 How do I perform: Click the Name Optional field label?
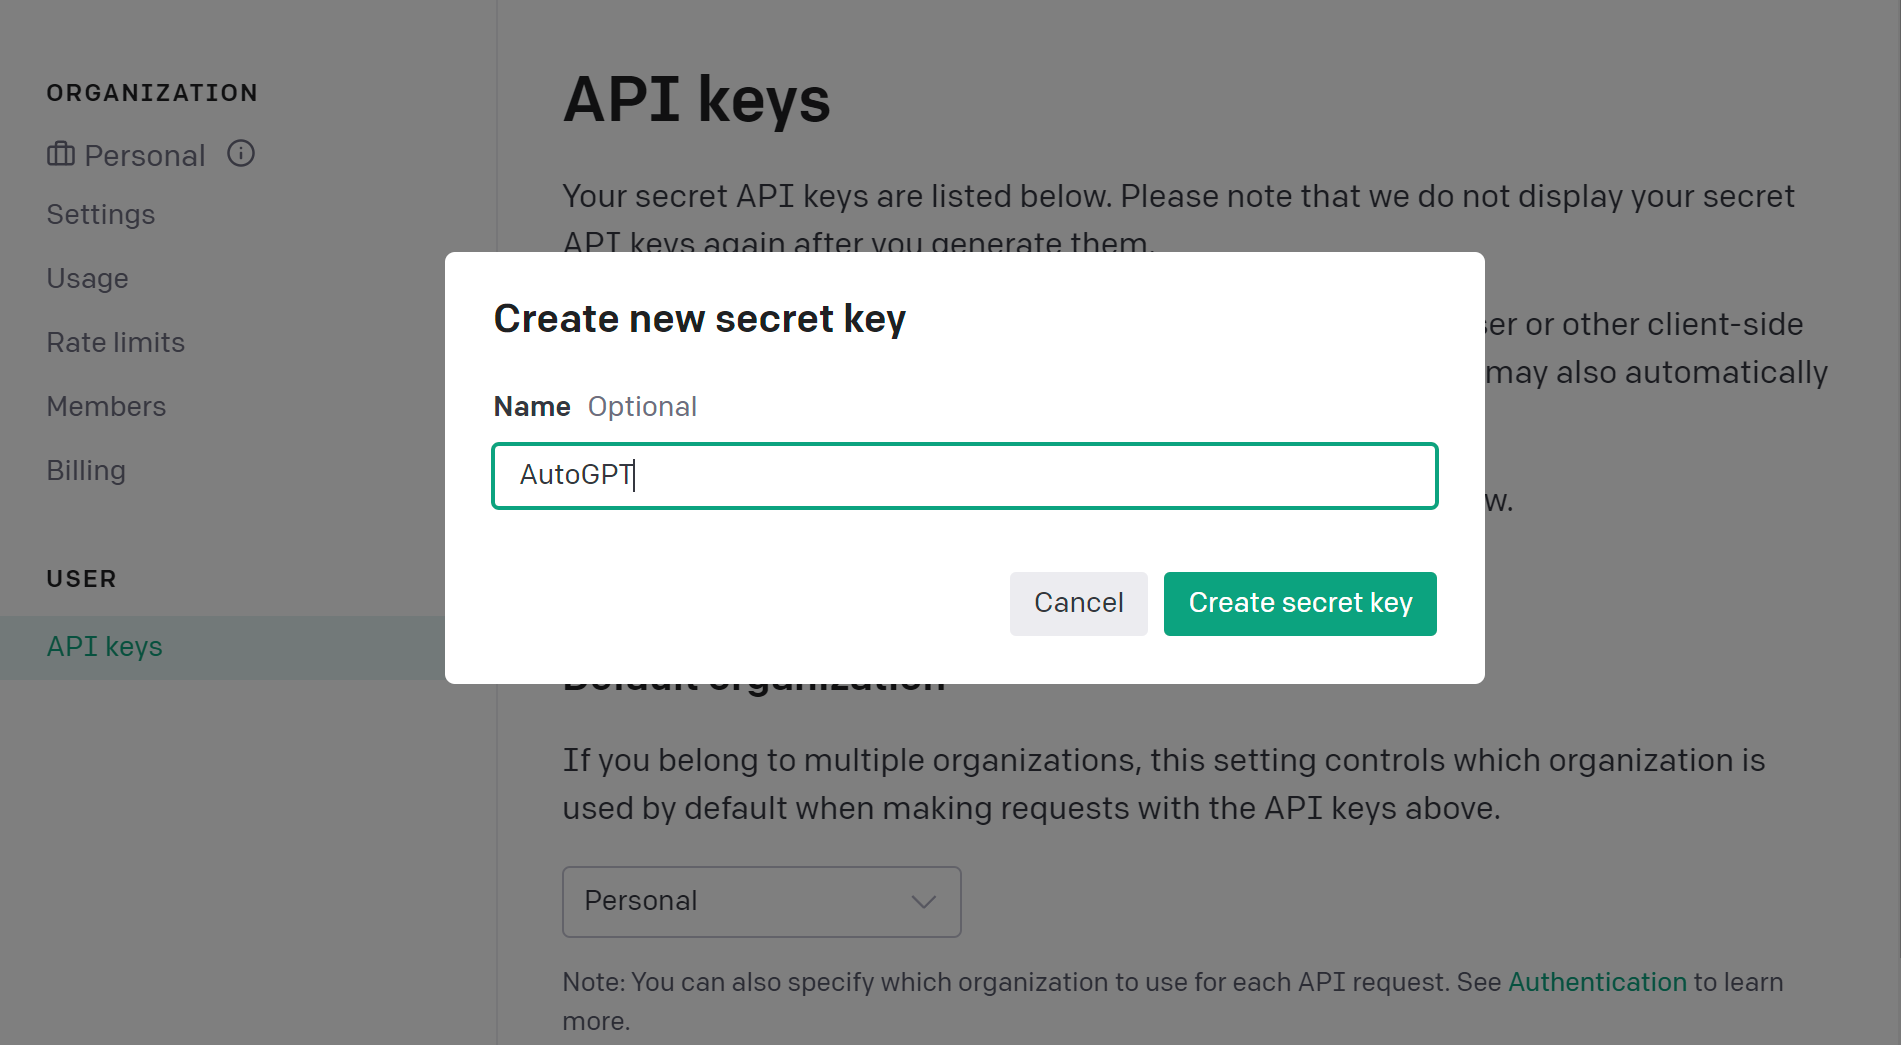pyautogui.click(x=595, y=407)
